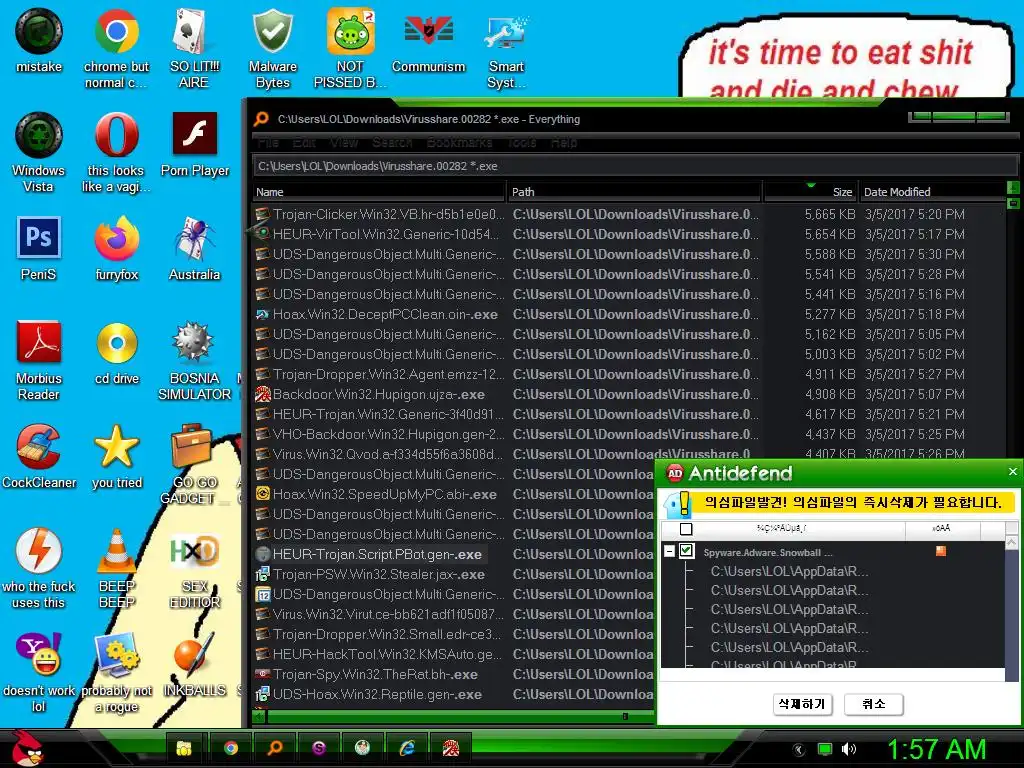This screenshot has height=768, width=1024.
Task: Open the cd drive desktop icon
Action: [x=116, y=352]
